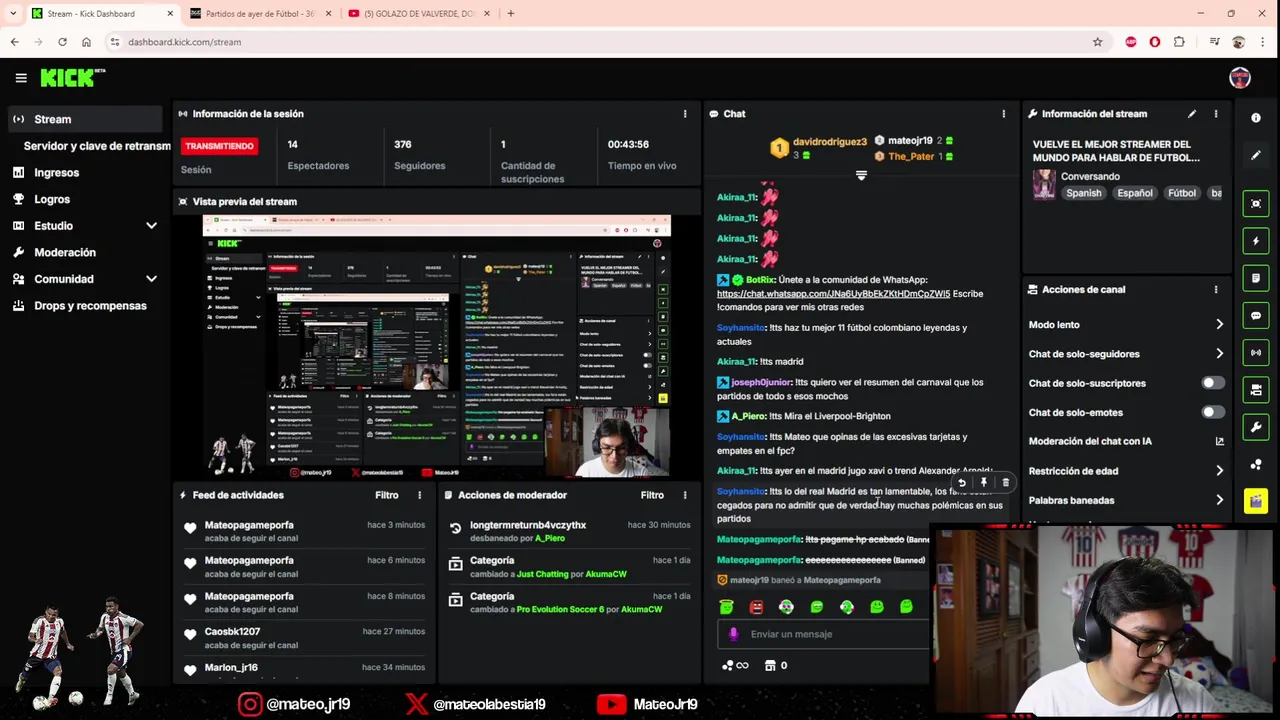Click the Español tag
Viewport: 1280px width, 720px height.
point(1135,193)
